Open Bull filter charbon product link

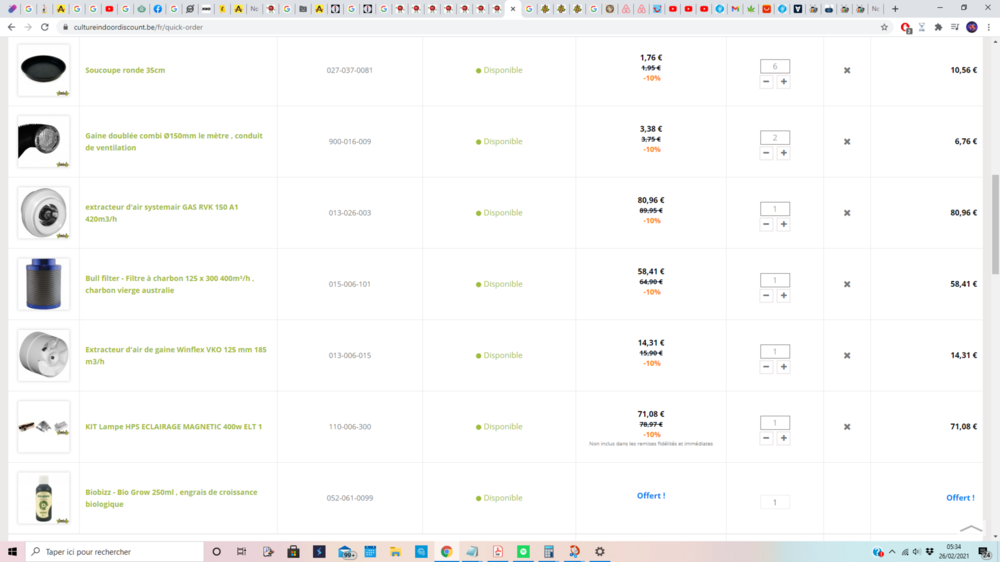170,285
